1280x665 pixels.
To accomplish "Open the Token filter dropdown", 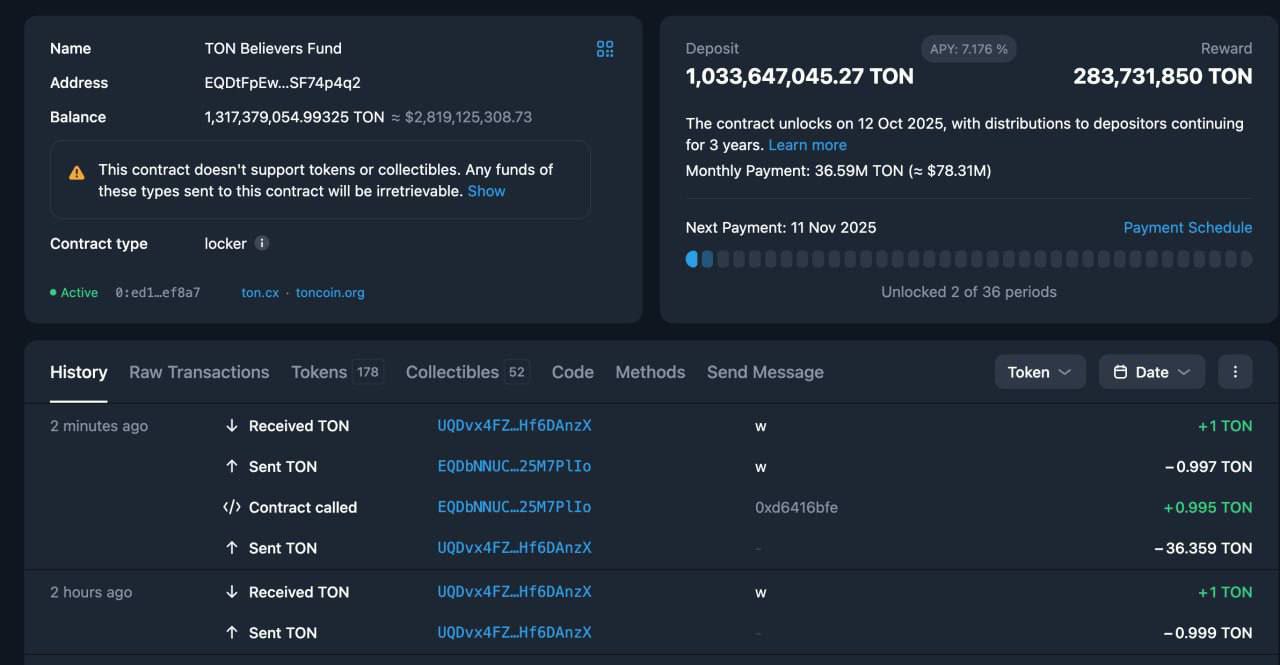I will point(1040,372).
